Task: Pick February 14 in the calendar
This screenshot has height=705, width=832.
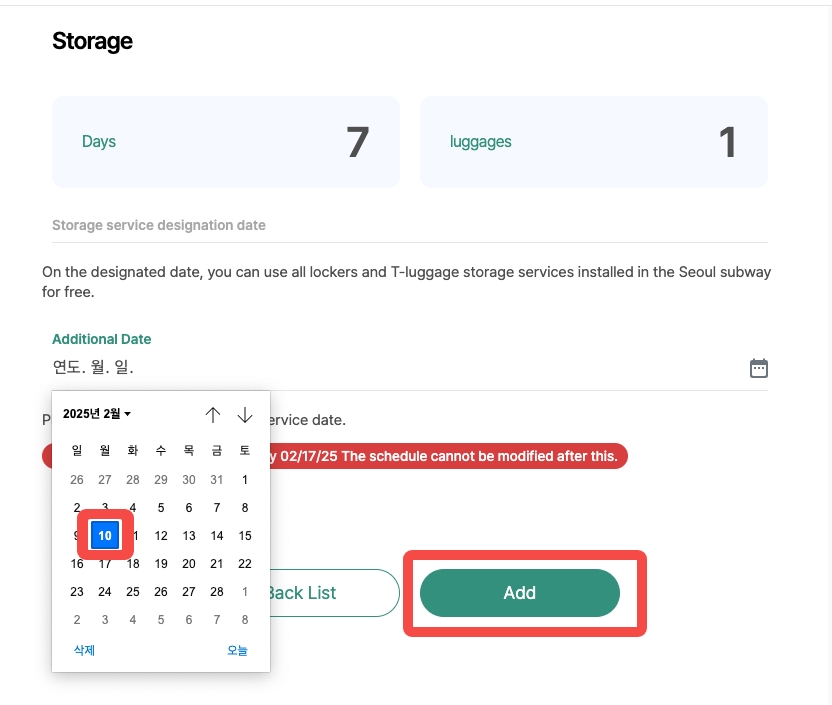Action: pyautogui.click(x=217, y=536)
